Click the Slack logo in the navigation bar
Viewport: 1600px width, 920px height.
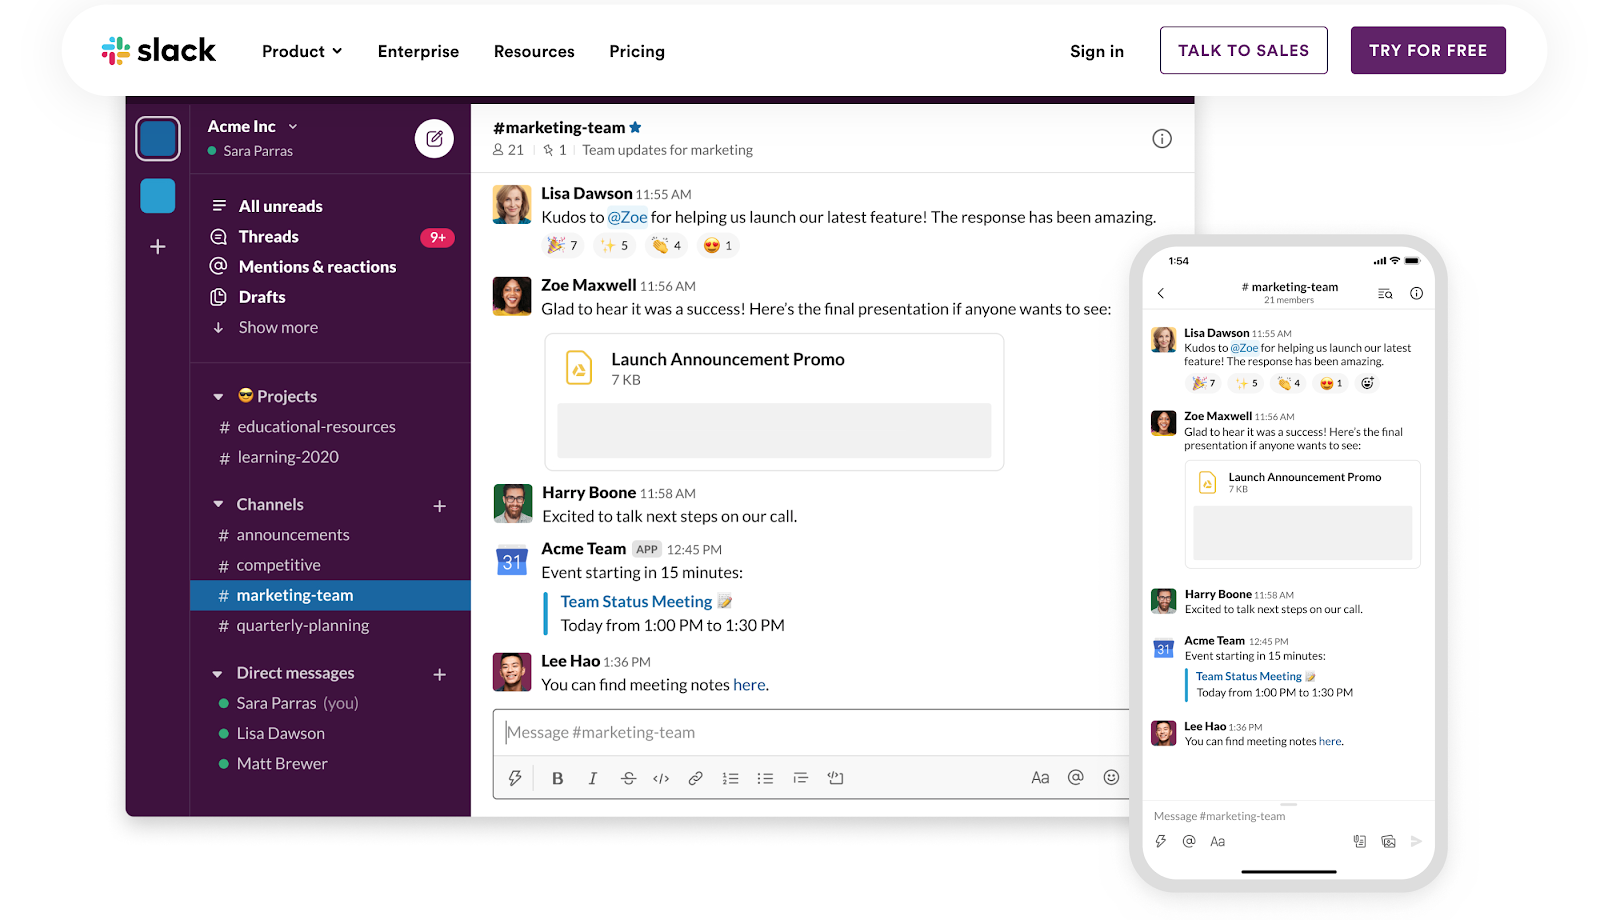pyautogui.click(x=159, y=50)
